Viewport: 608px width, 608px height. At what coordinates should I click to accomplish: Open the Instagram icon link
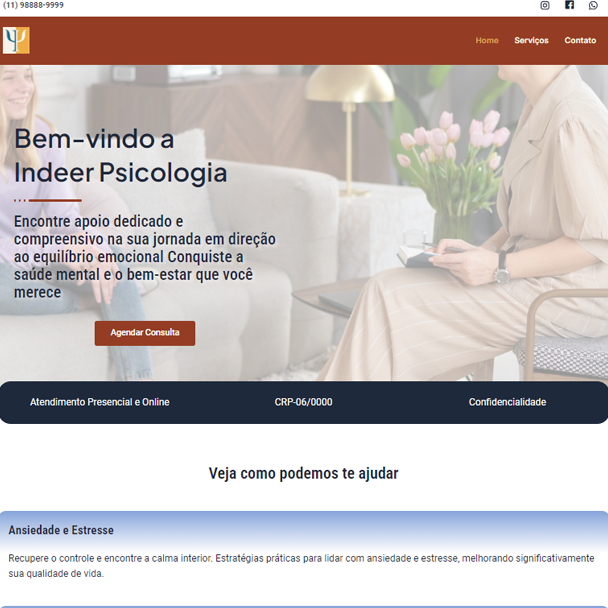click(545, 5)
